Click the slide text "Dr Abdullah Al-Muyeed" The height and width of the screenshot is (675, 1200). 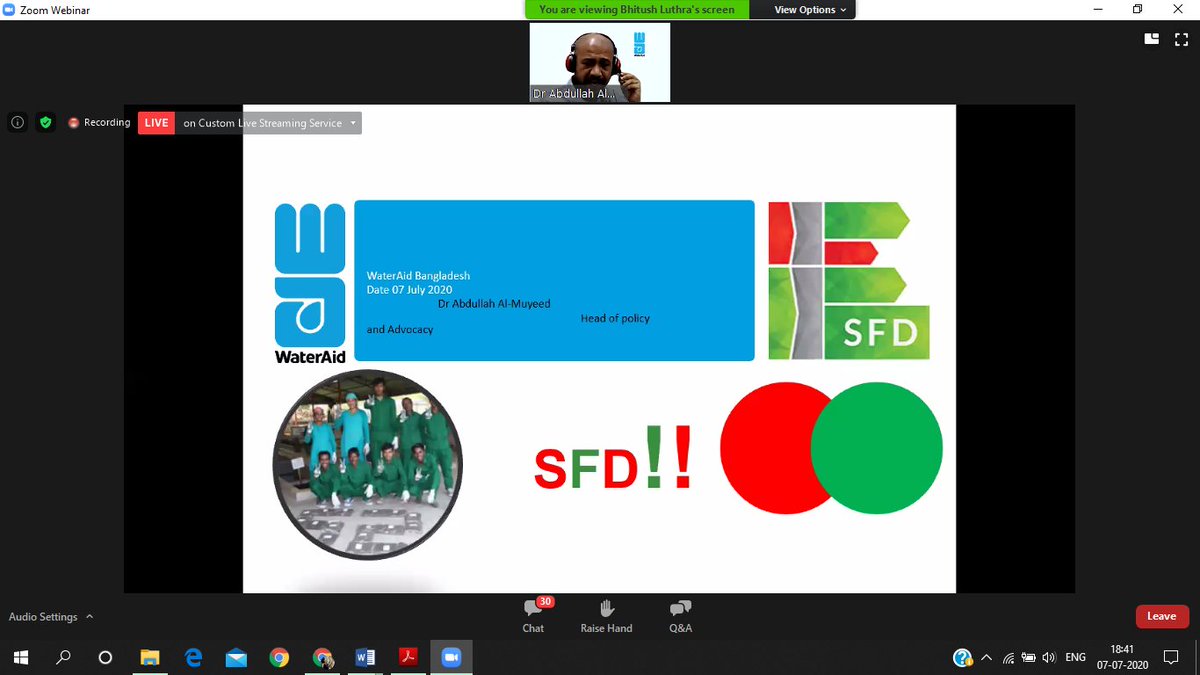point(494,304)
